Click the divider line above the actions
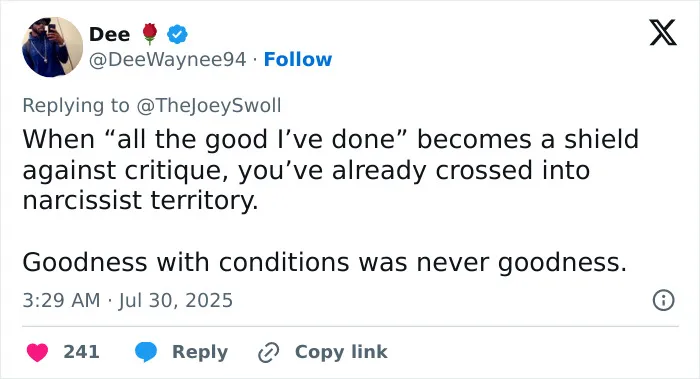Viewport: 700px width, 379px height. click(350, 326)
